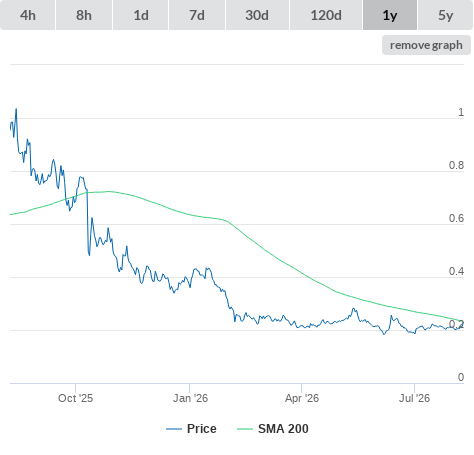Click the Jul '26 axis label
Screen dimensions: 474x455
pos(414,398)
